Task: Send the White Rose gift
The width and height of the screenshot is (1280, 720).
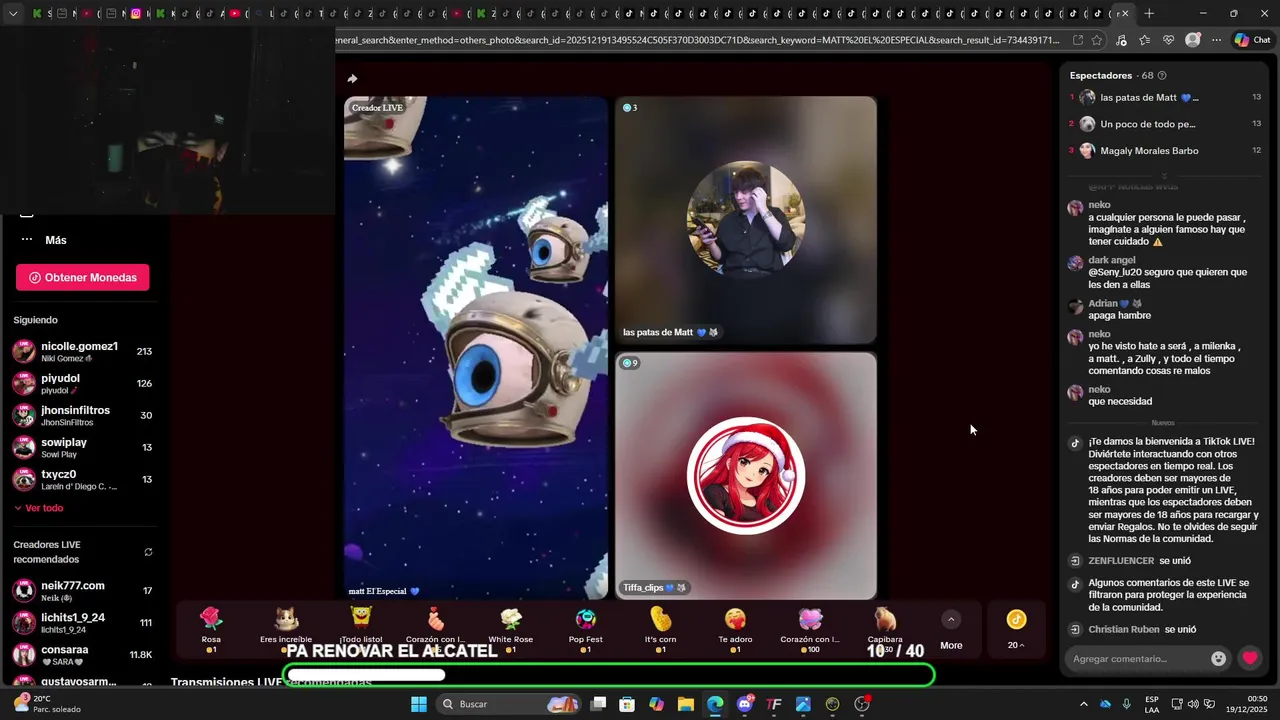Action: click(511, 629)
